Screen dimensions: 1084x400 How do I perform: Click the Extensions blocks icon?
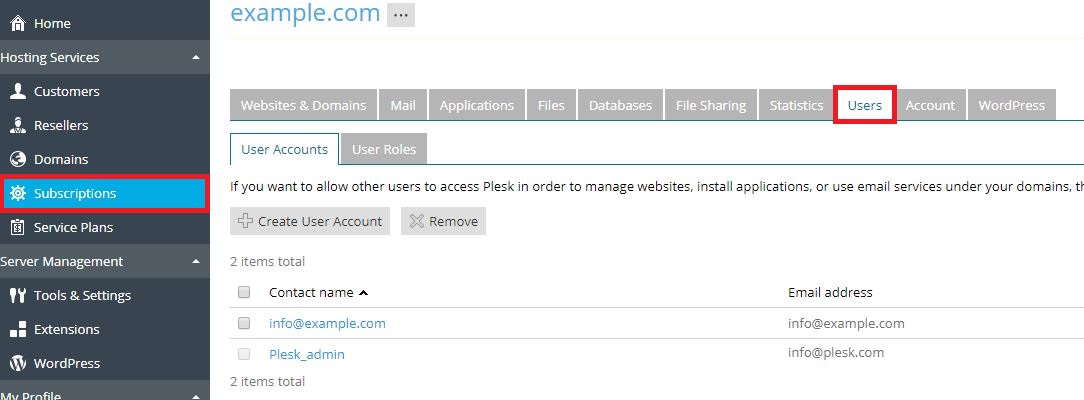tap(18, 329)
